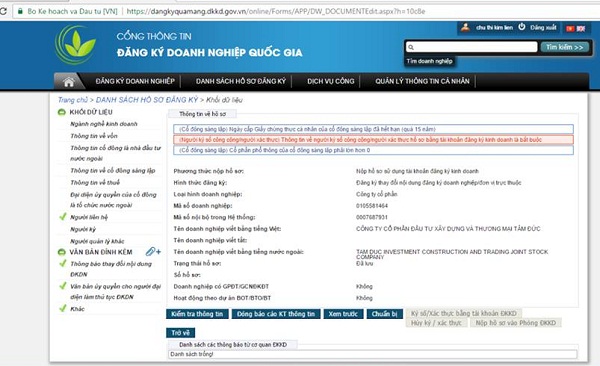600x366 pixels.
Task: Open ĐĂNG KÝ DOANH NGHIỆP menu
Action: (135, 81)
